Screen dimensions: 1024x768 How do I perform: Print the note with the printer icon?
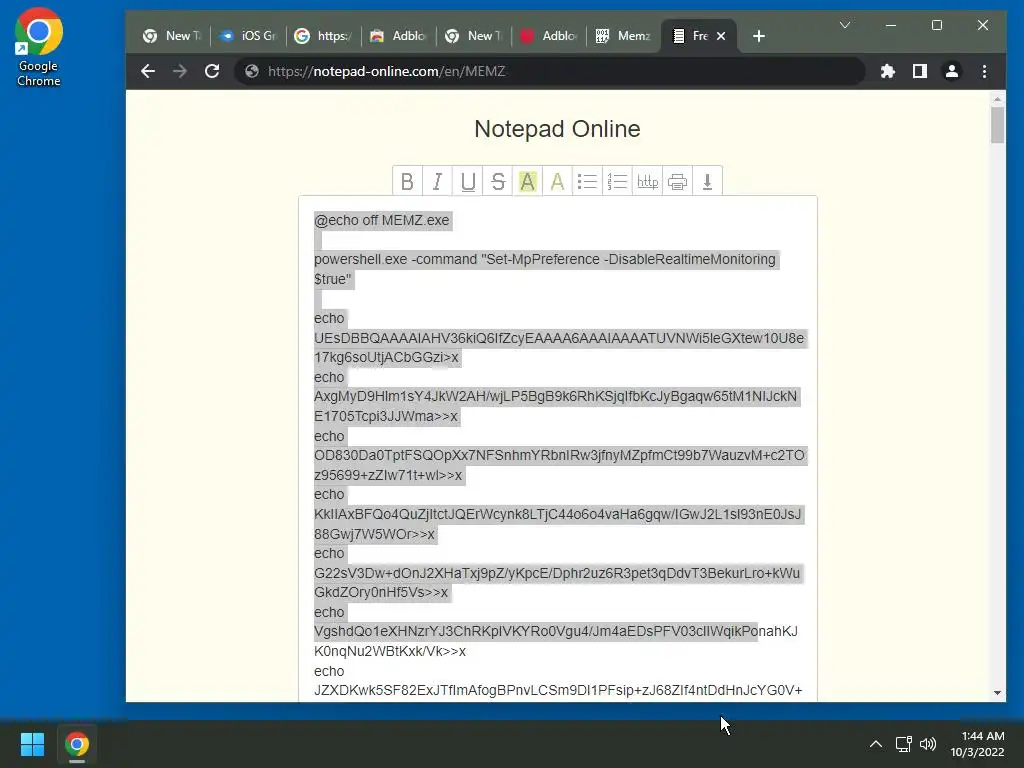point(677,181)
